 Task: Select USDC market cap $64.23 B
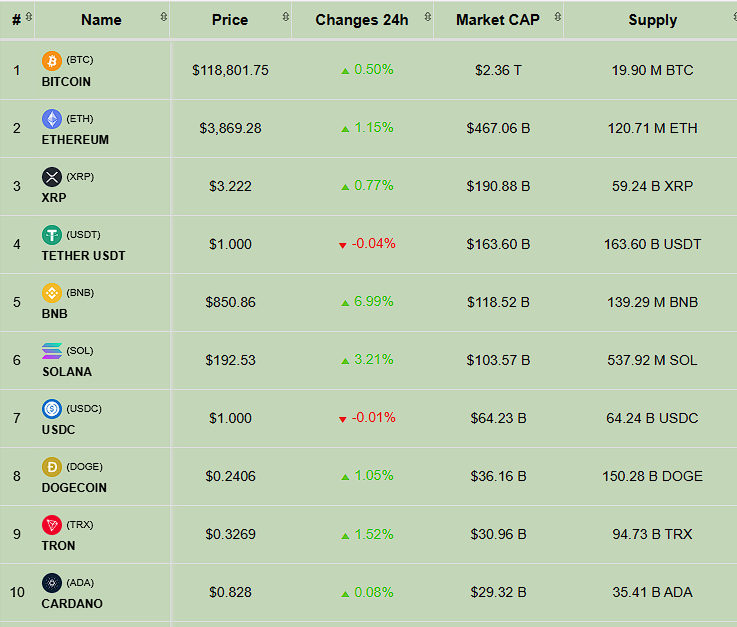pos(498,418)
